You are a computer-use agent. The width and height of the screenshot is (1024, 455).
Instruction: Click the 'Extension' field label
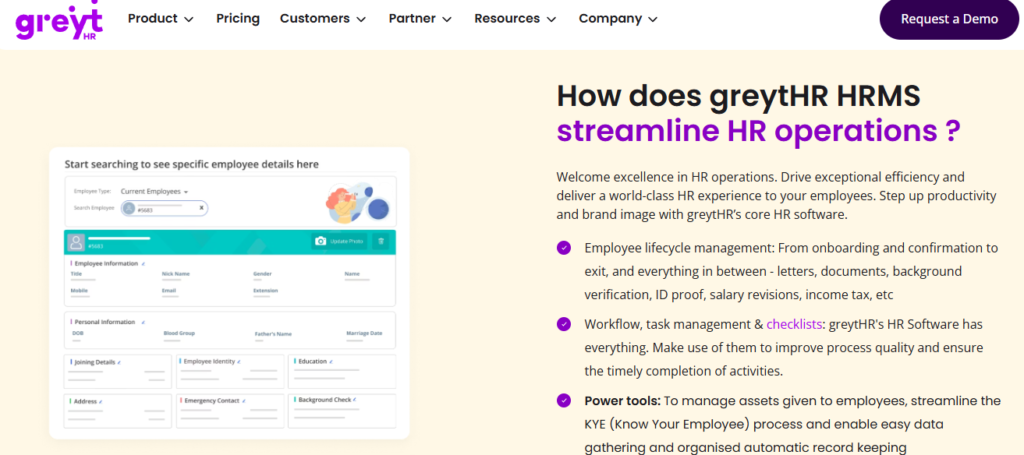click(266, 290)
